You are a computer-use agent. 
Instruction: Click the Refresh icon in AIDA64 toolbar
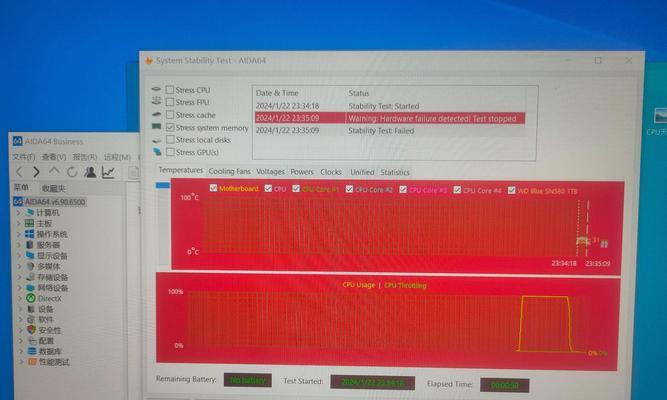72,172
